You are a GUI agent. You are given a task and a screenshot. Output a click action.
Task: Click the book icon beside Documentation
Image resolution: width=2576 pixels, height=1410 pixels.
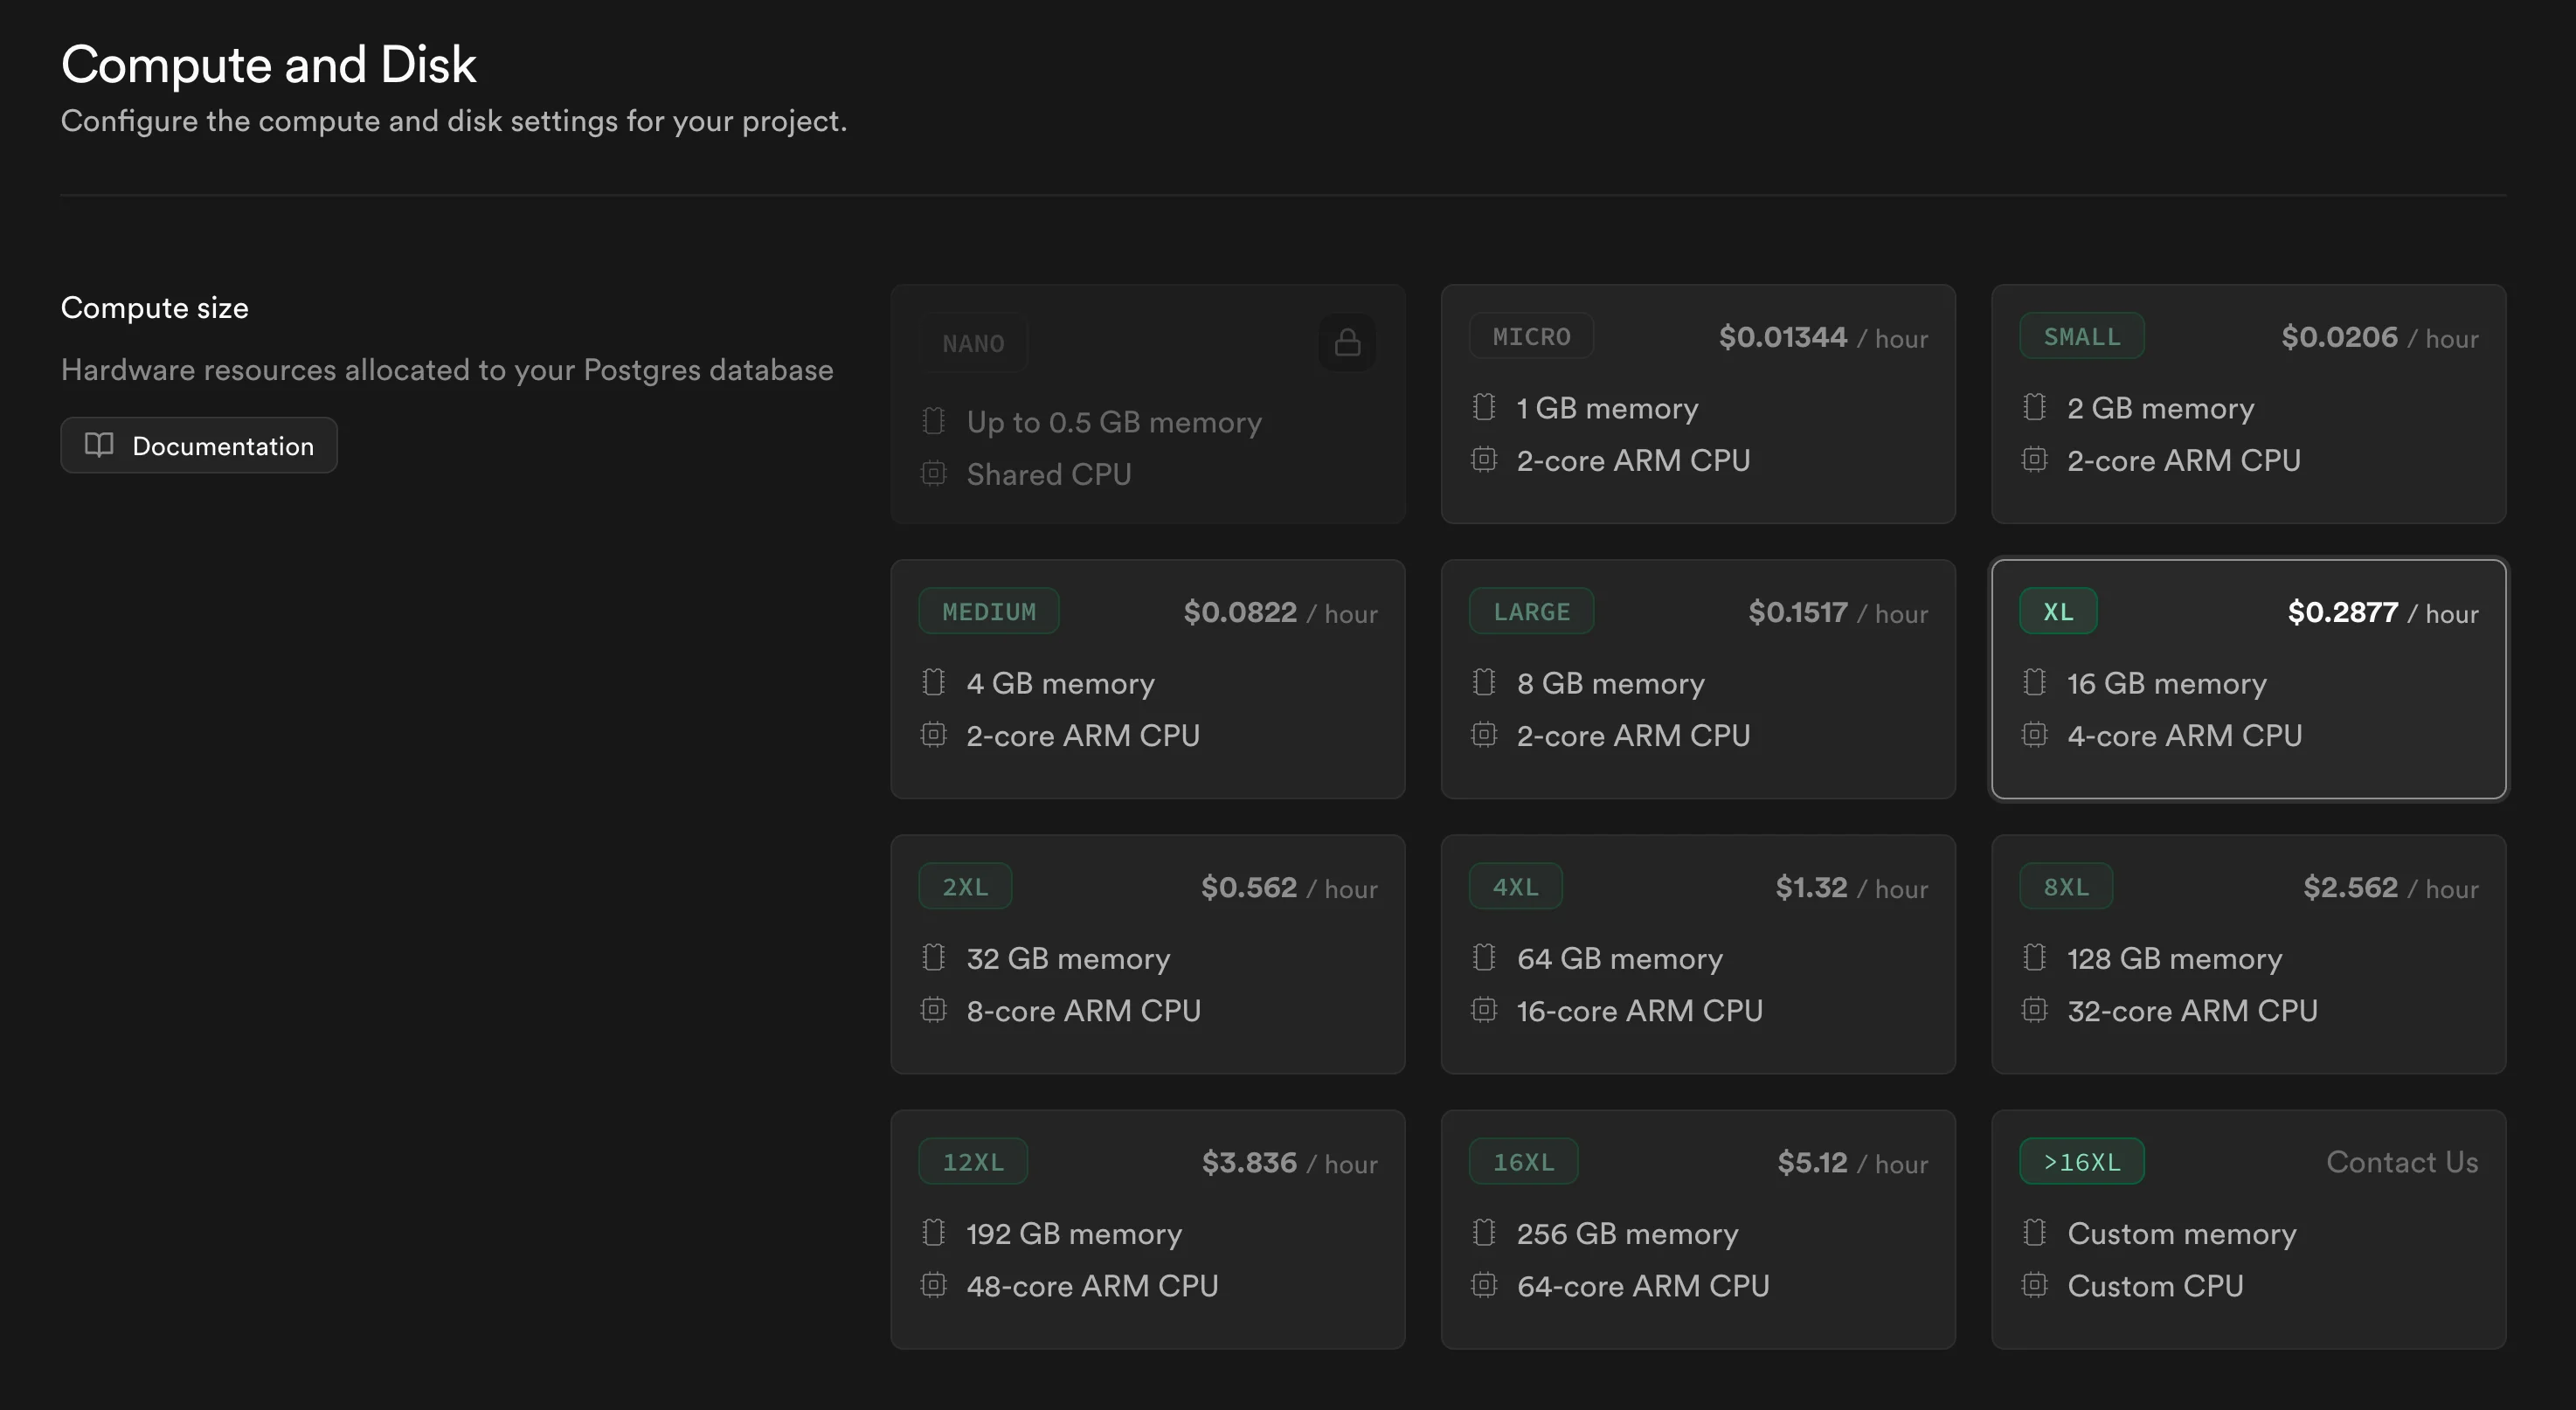(99, 445)
